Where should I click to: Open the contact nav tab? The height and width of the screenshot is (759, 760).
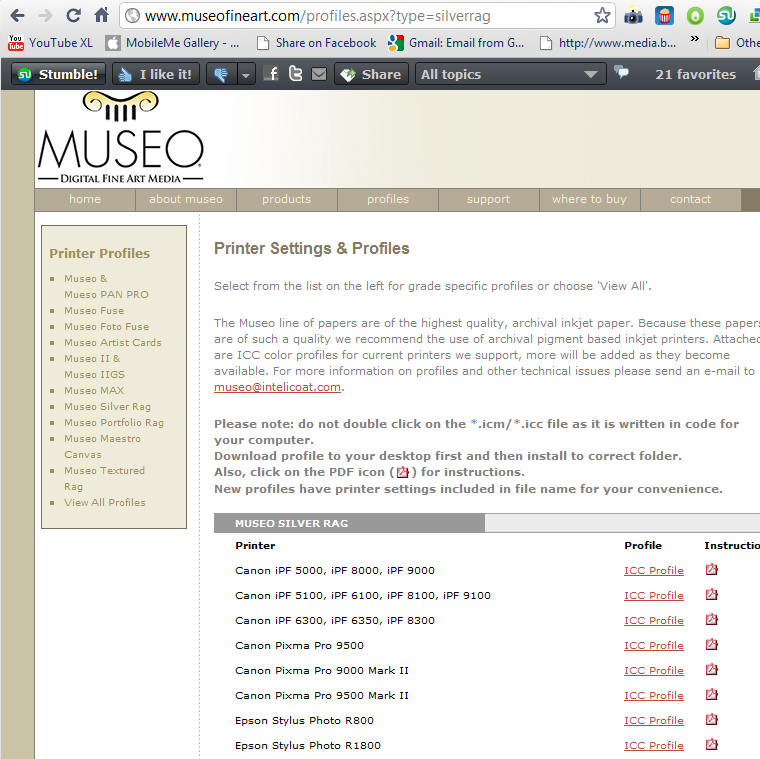coord(690,199)
